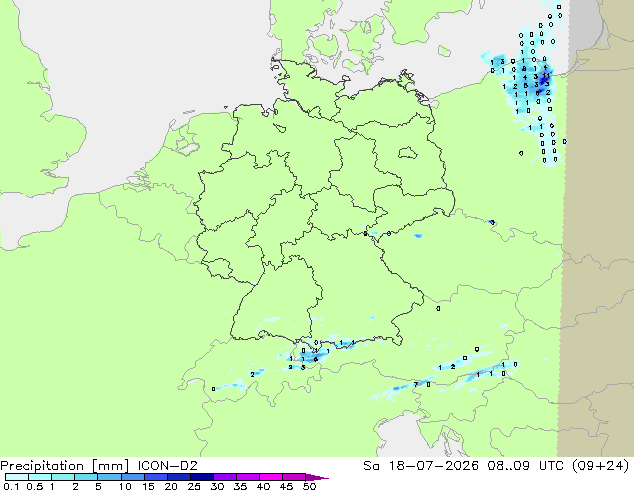The image size is (634, 490).
Task: Select the 2–5 mm legend color box
Action: coord(86,477)
